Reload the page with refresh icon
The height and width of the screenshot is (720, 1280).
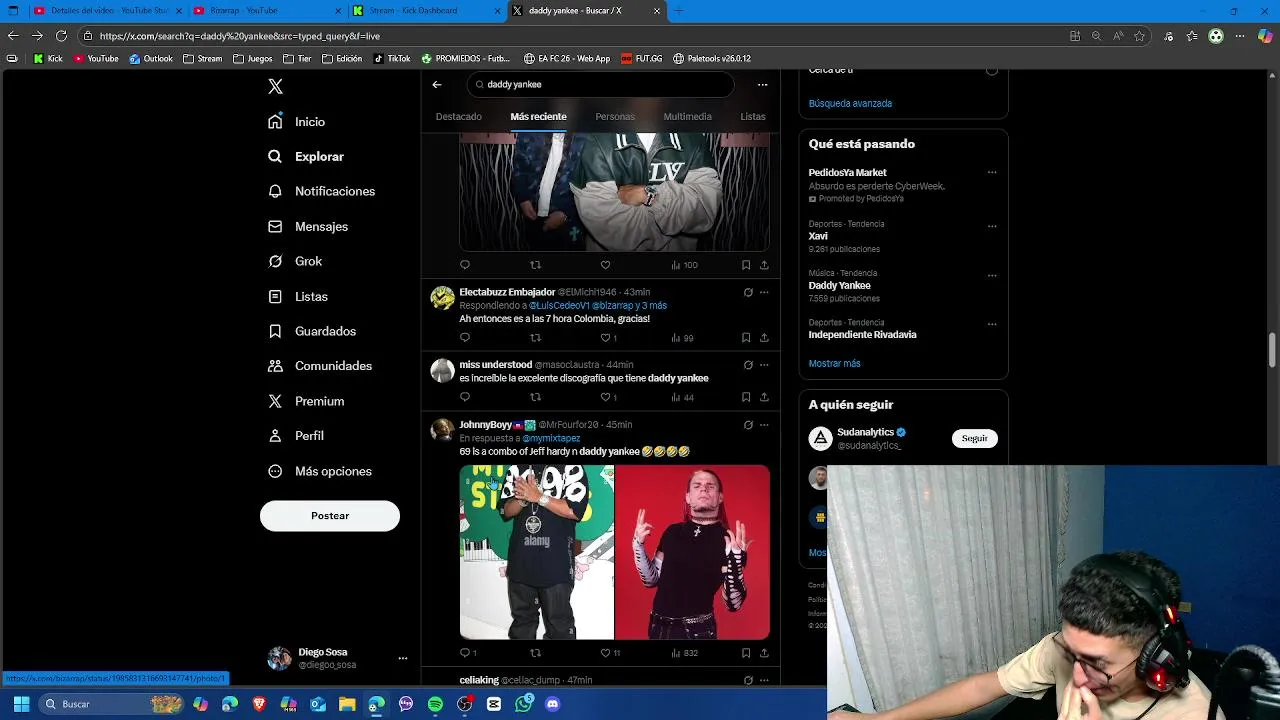point(61,36)
